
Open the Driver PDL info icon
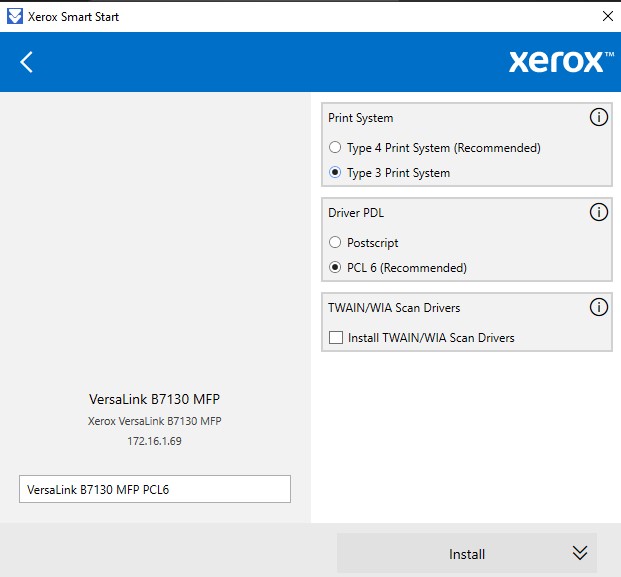(598, 212)
